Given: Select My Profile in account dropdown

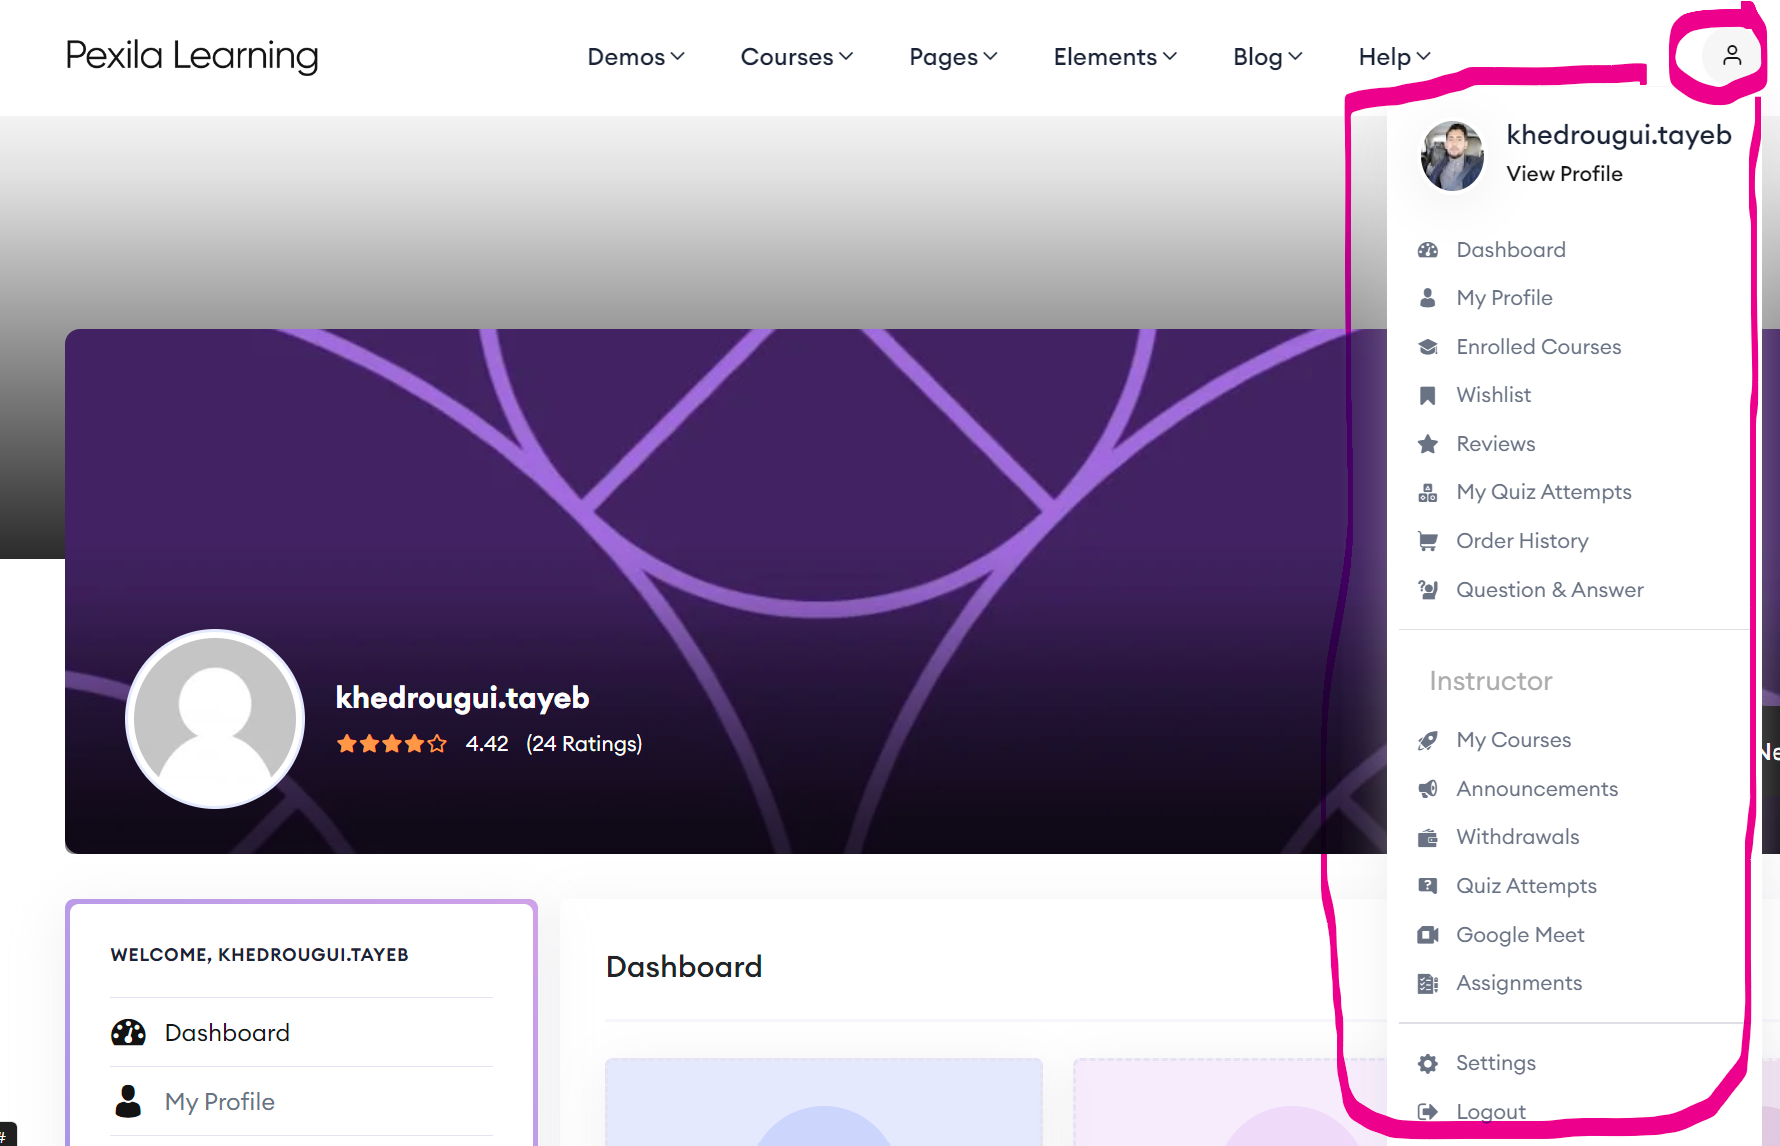Looking at the screenshot, I should point(1504,298).
